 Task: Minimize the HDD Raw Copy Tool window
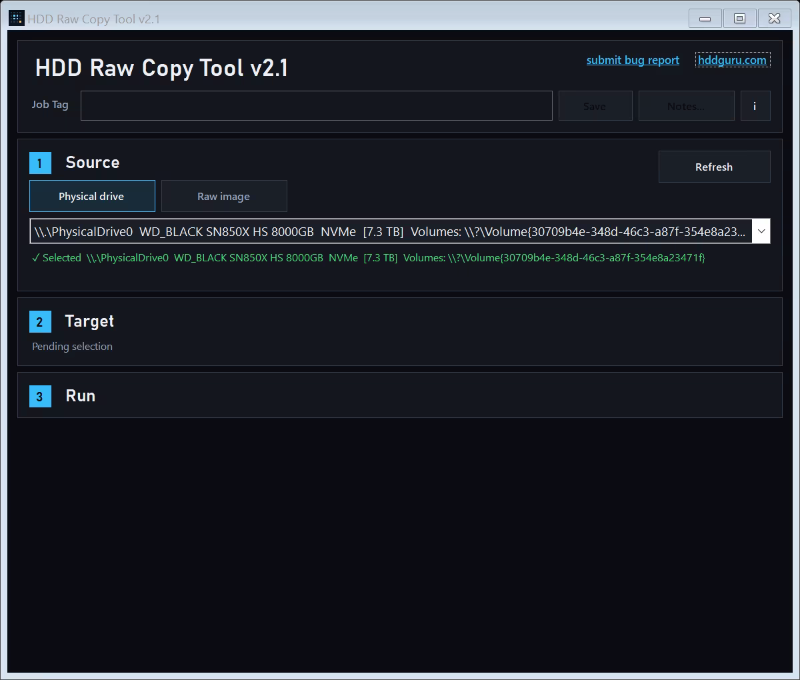pos(705,19)
